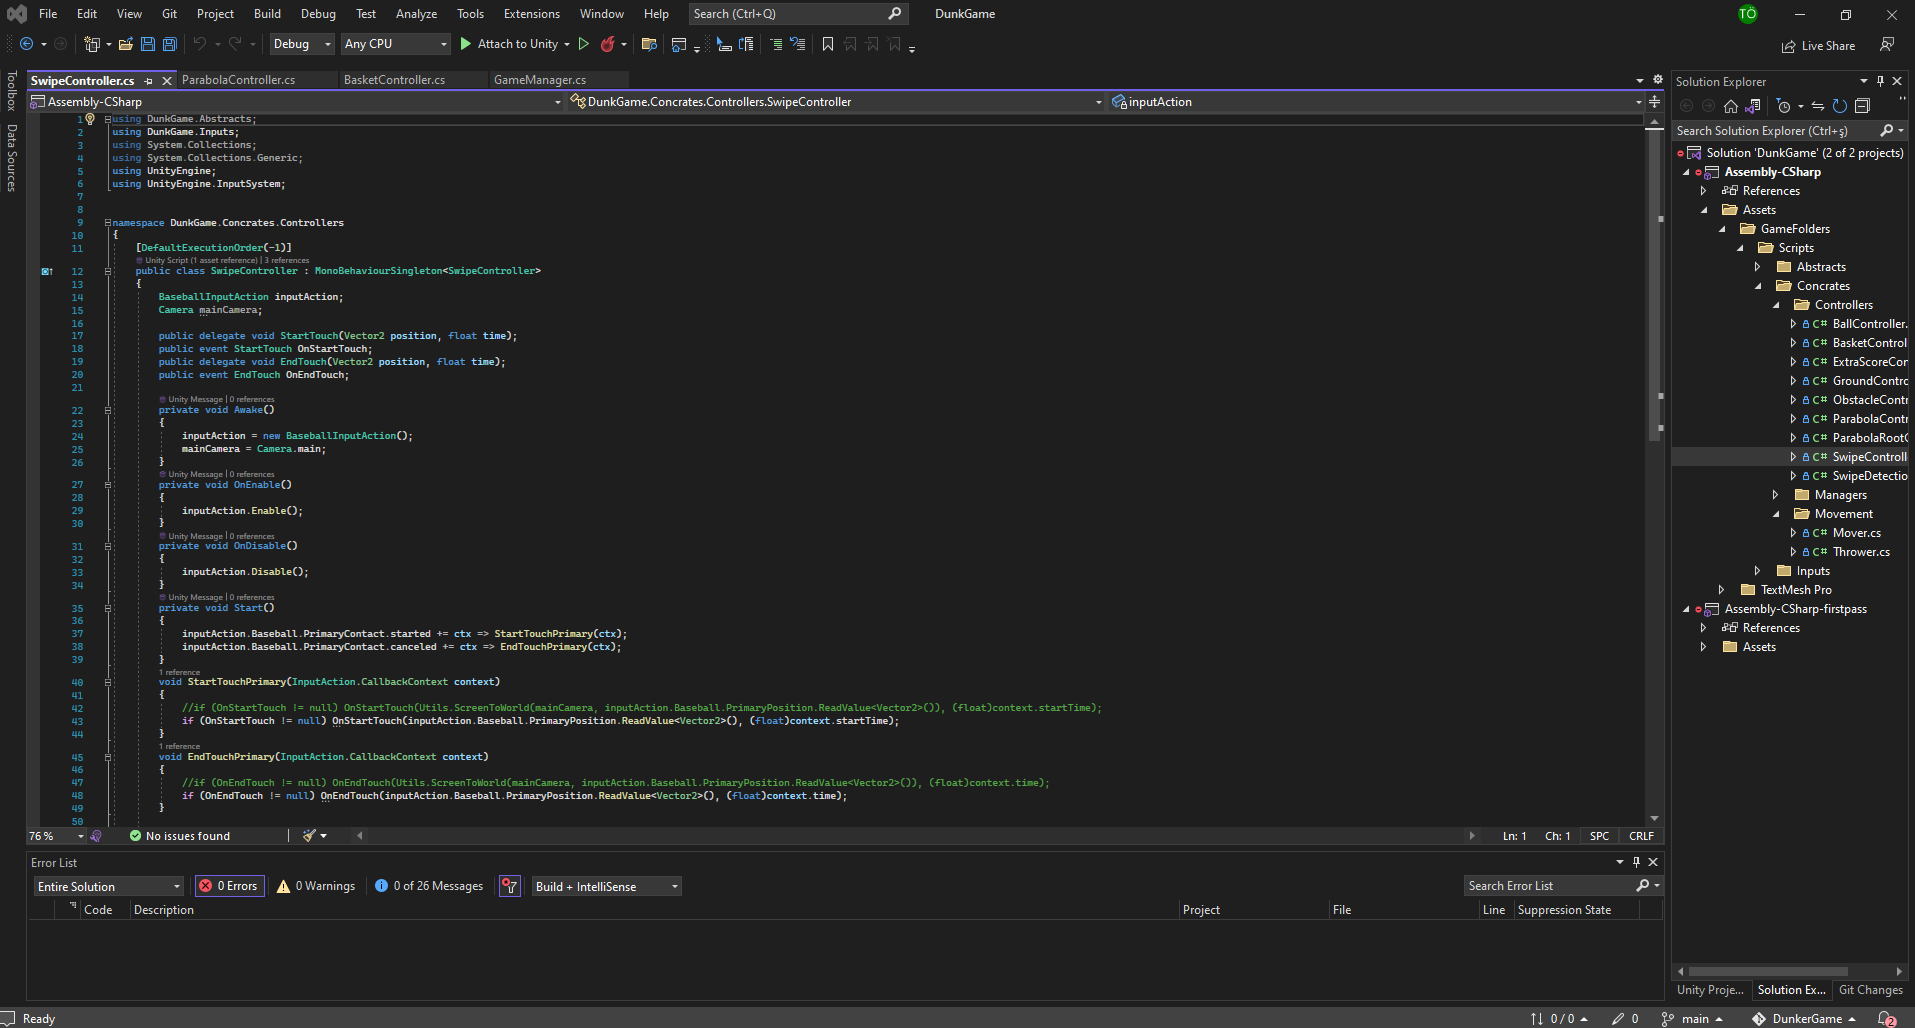This screenshot has height=1028, width=1915.
Task: Click the 0 Warnings filter button
Action: tap(315, 886)
